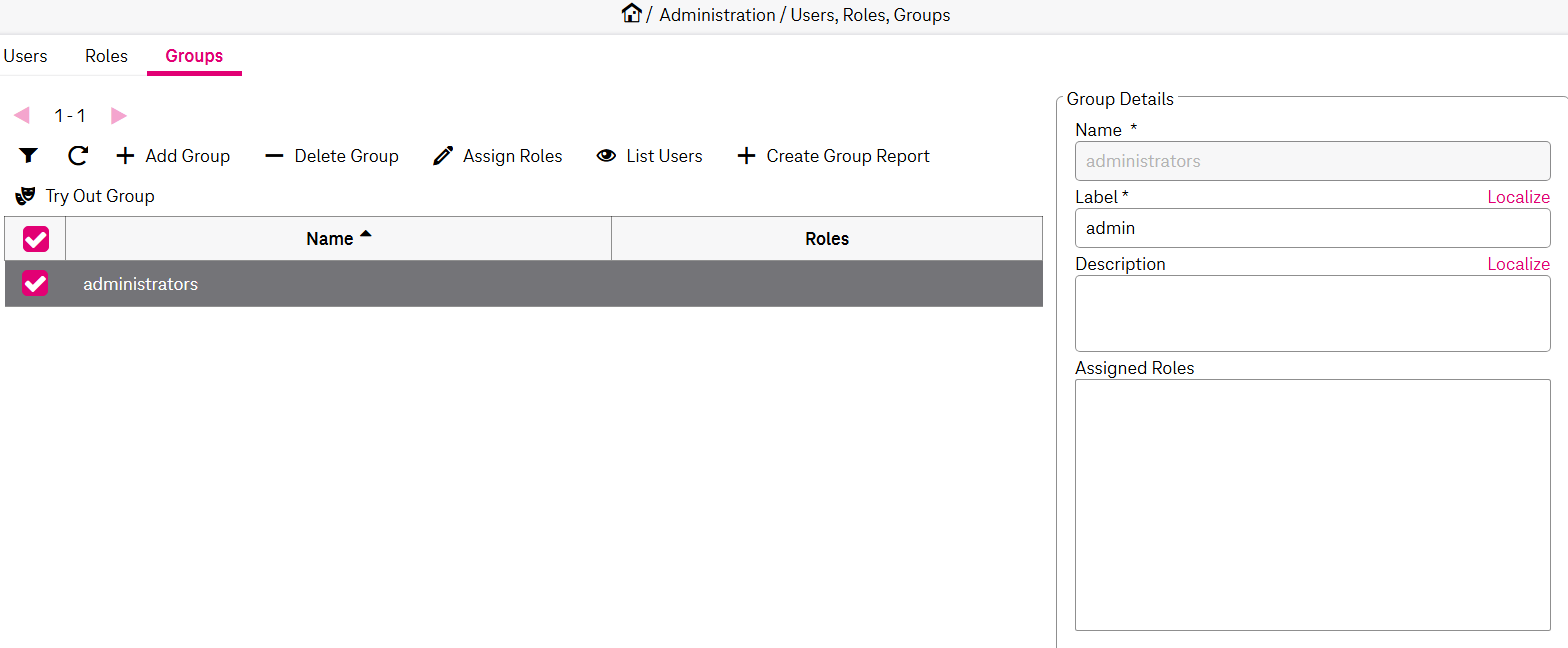
Task: Sort by Name column header
Action: pyautogui.click(x=330, y=239)
